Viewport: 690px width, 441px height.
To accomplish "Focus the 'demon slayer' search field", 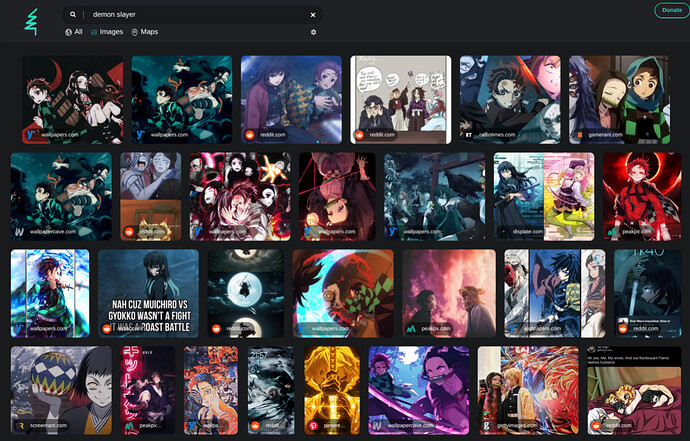I will 192,15.
